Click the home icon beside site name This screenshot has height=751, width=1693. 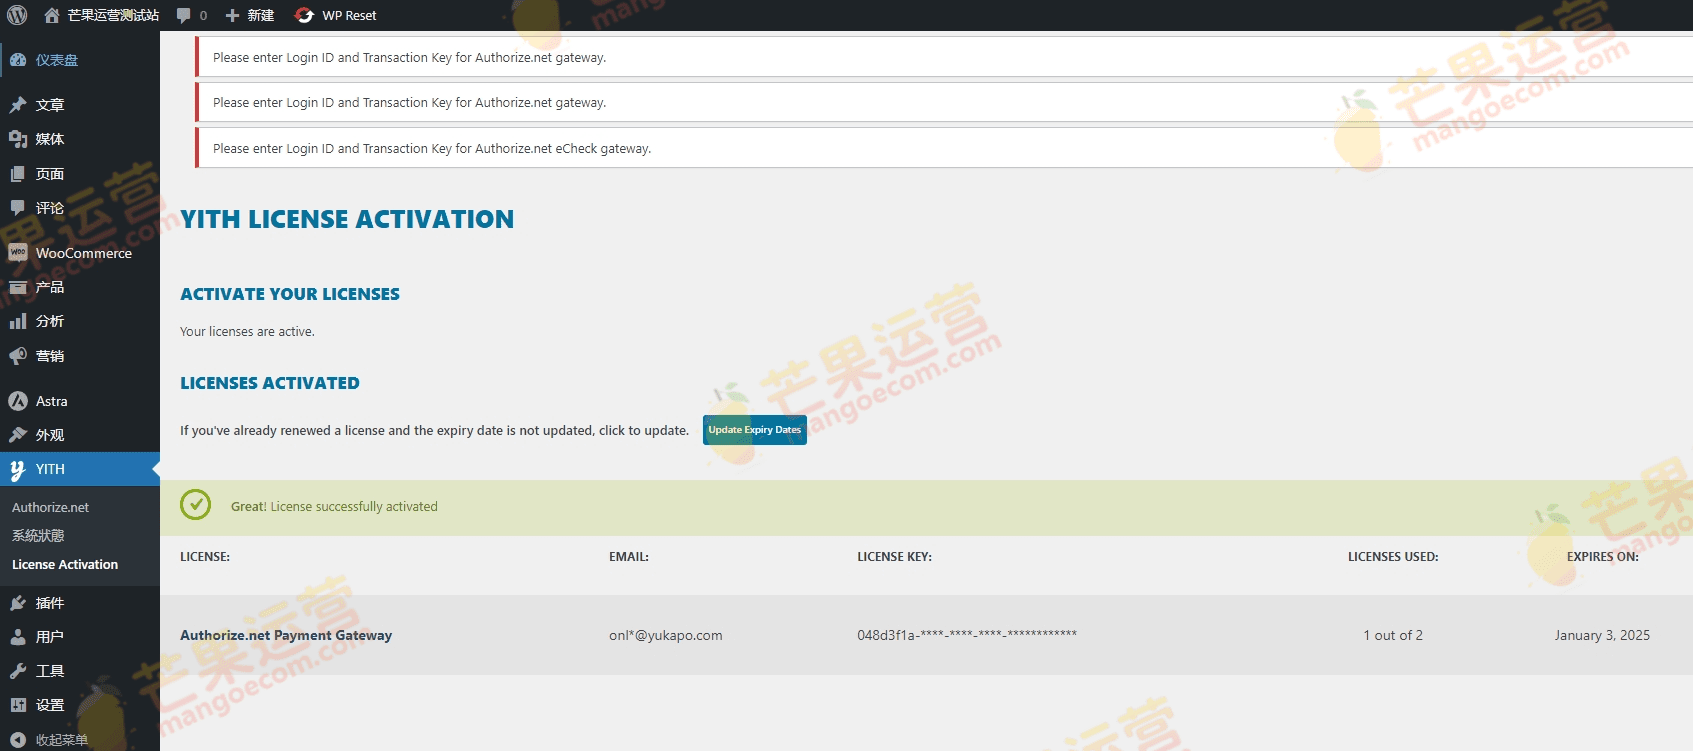[52, 15]
